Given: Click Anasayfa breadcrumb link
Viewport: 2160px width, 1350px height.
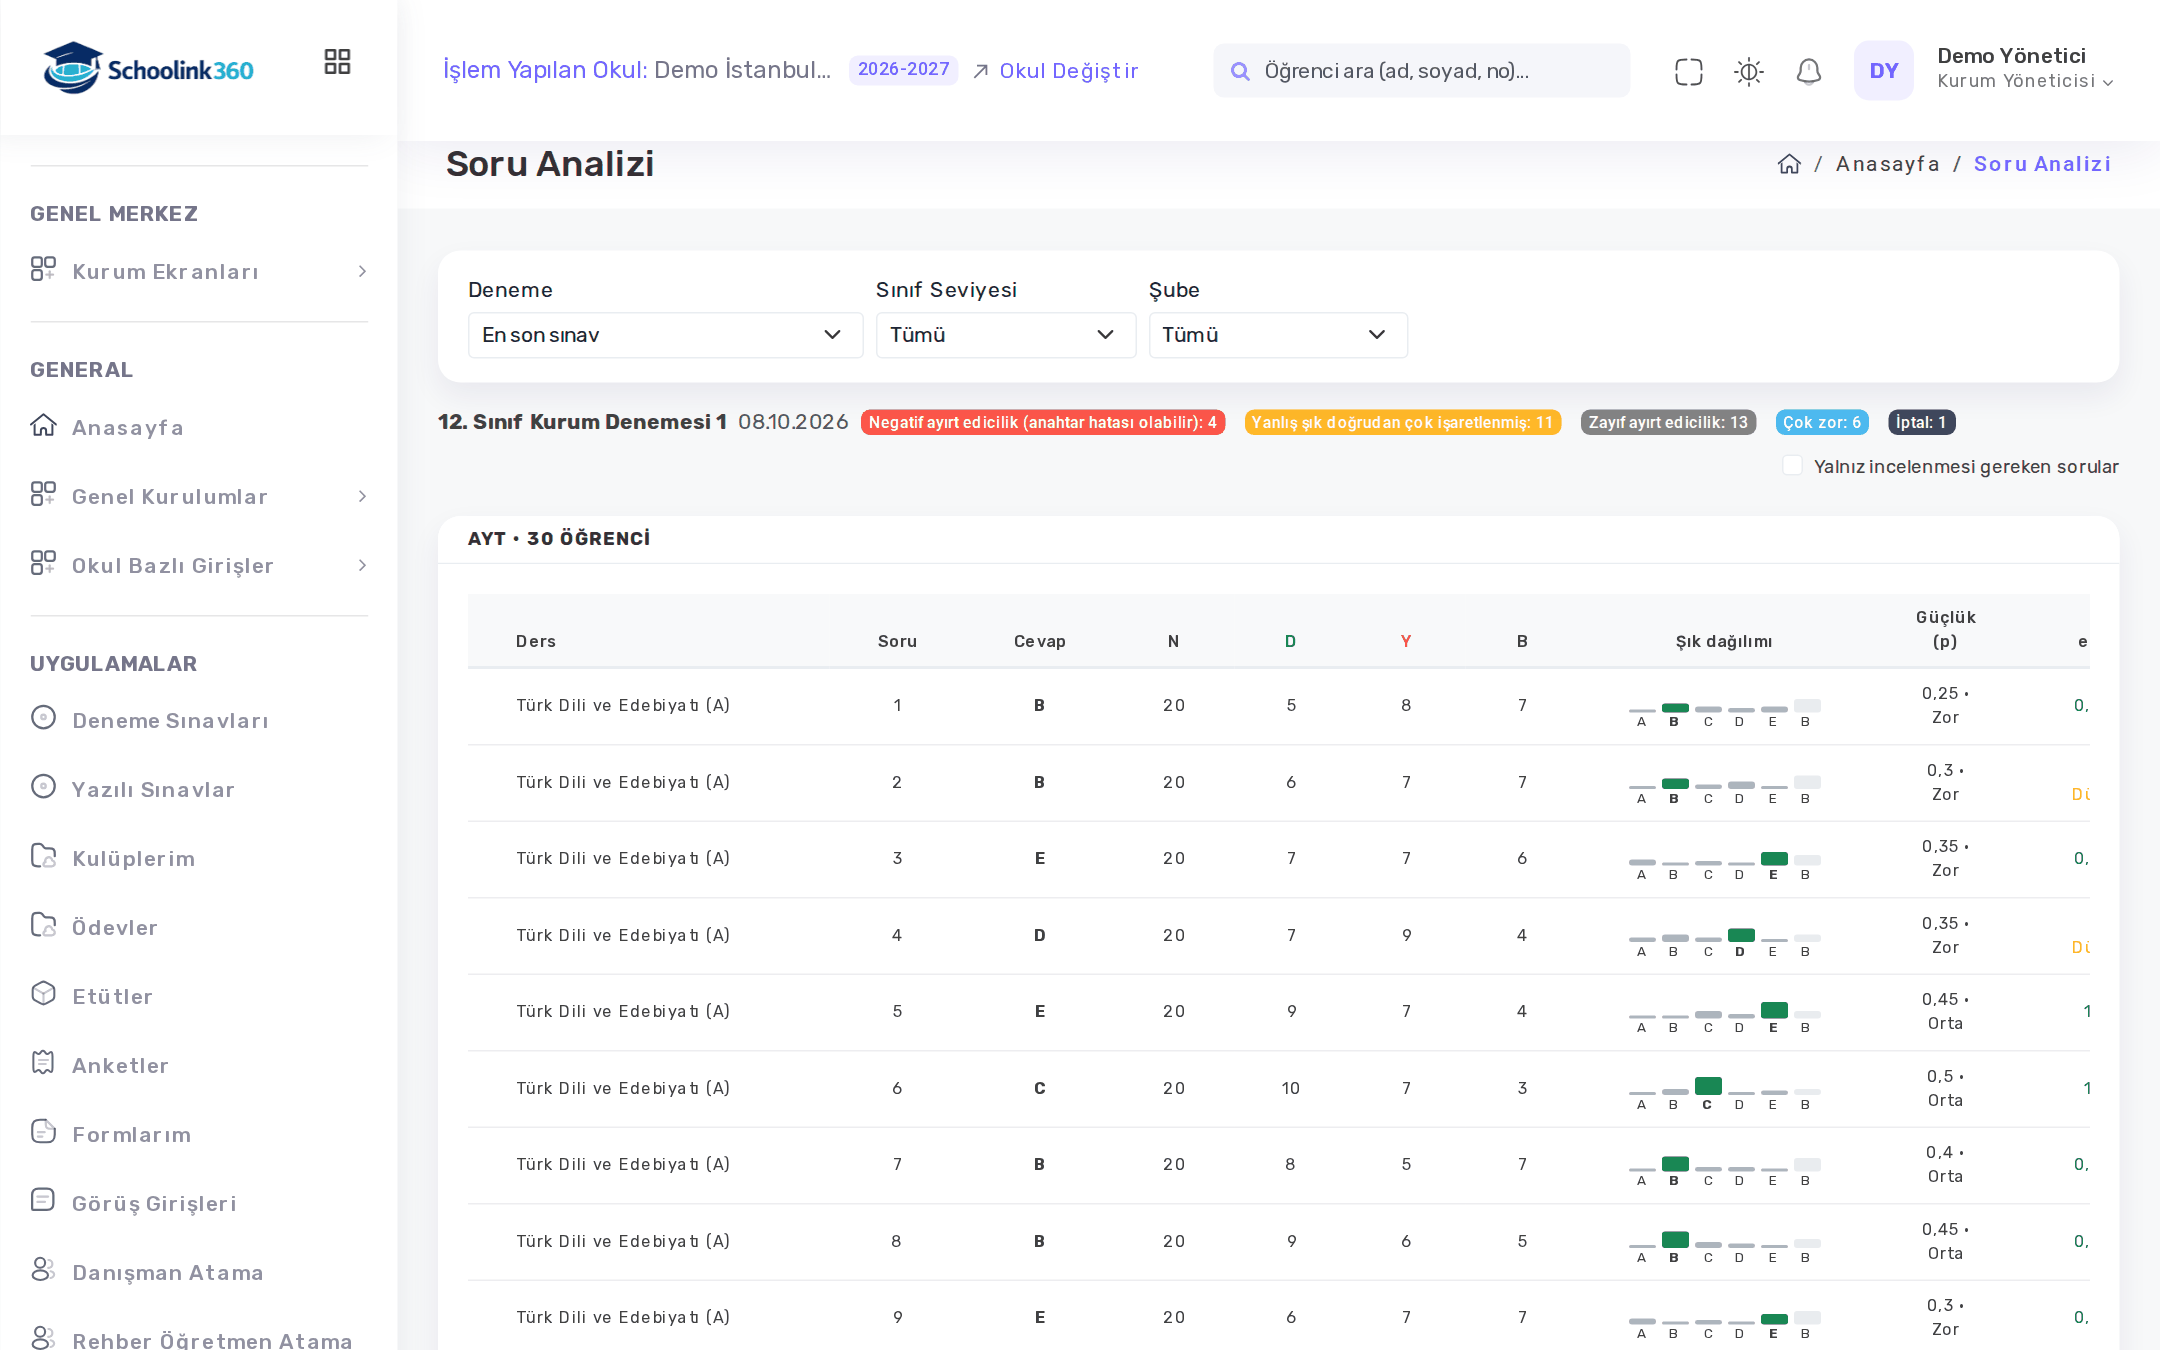Looking at the screenshot, I should [1887, 164].
